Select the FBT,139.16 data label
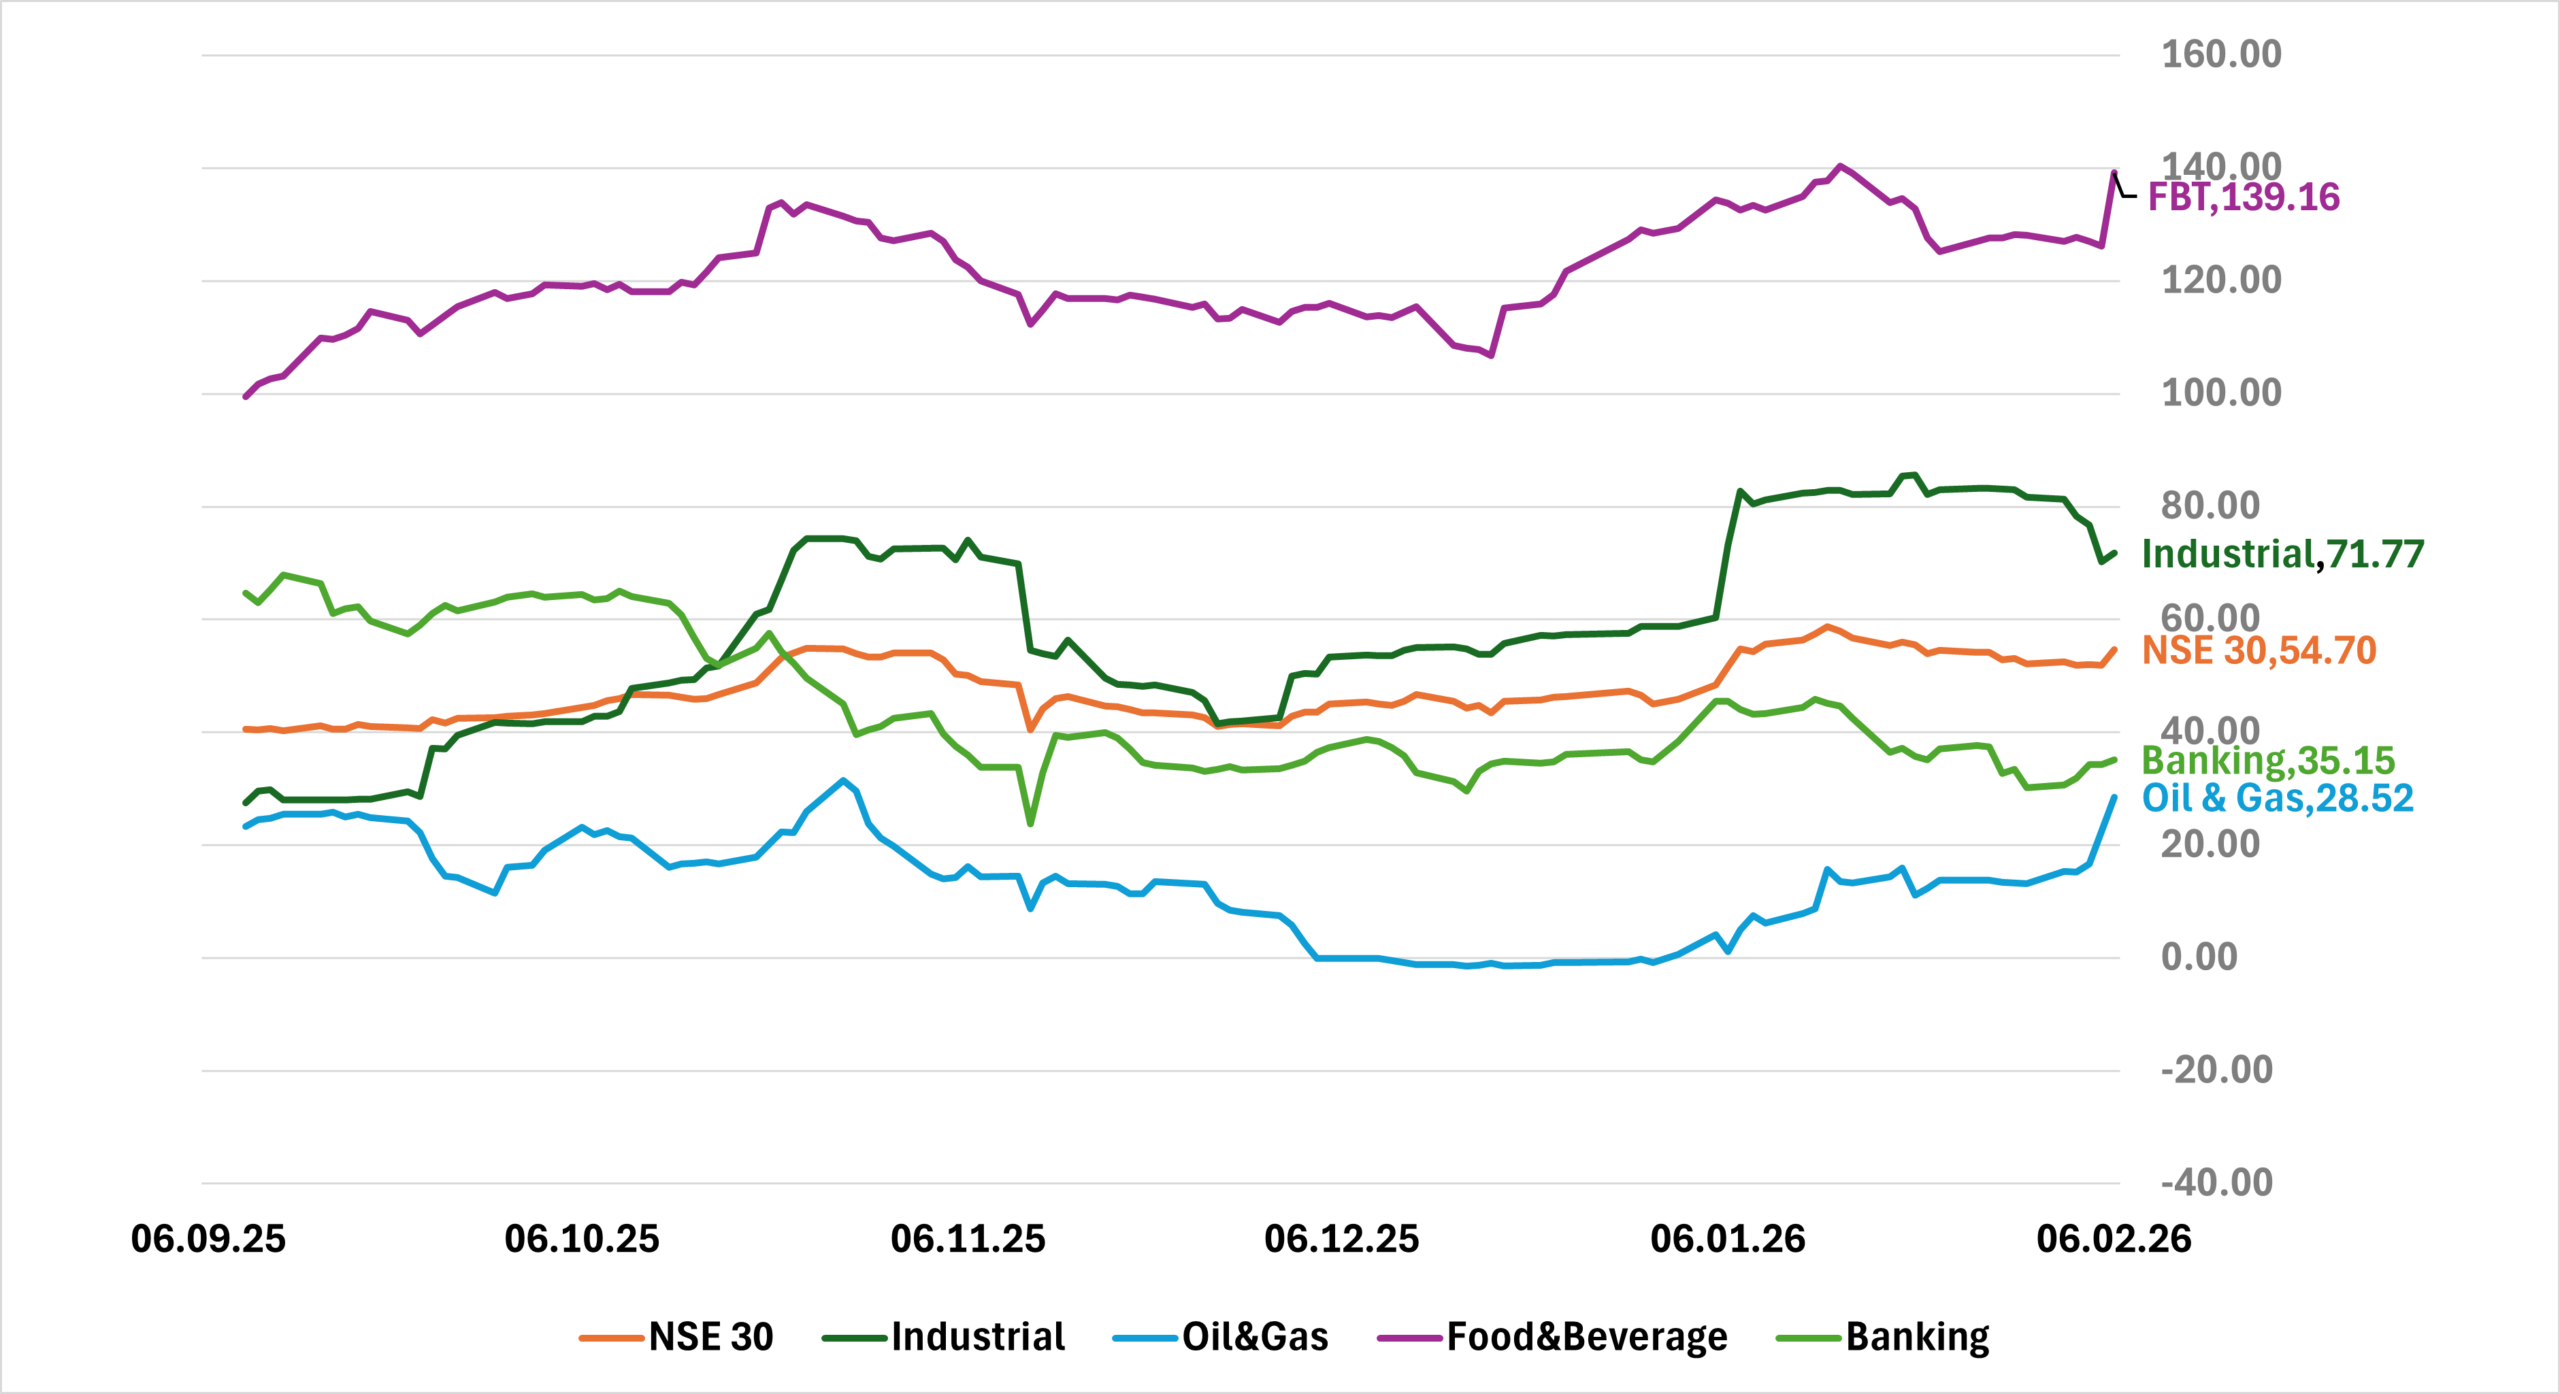This screenshot has height=1394, width=2560. click(2243, 197)
